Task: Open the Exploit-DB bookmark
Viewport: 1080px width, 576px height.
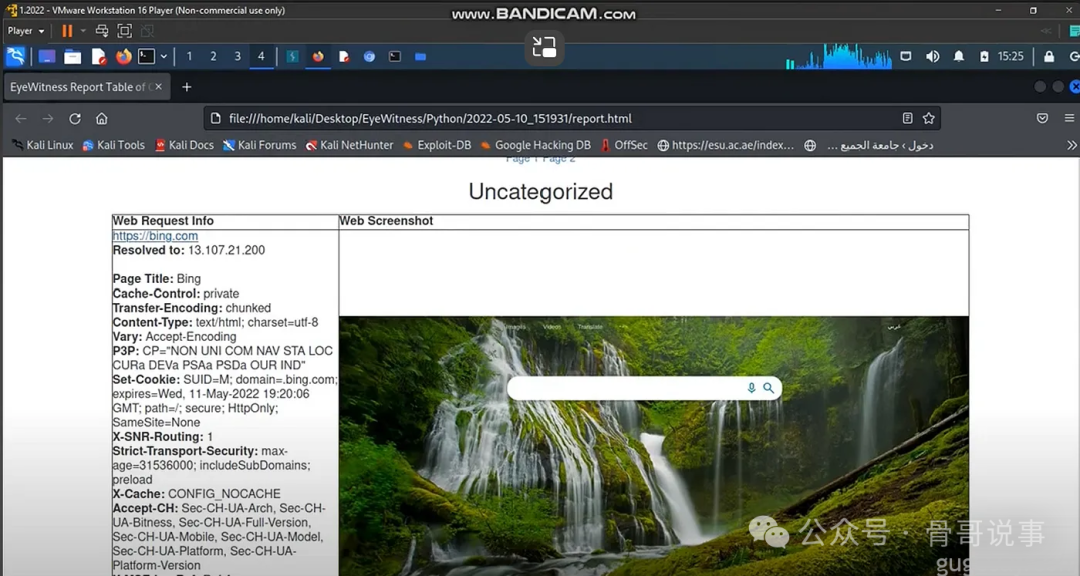Action: tap(437, 145)
